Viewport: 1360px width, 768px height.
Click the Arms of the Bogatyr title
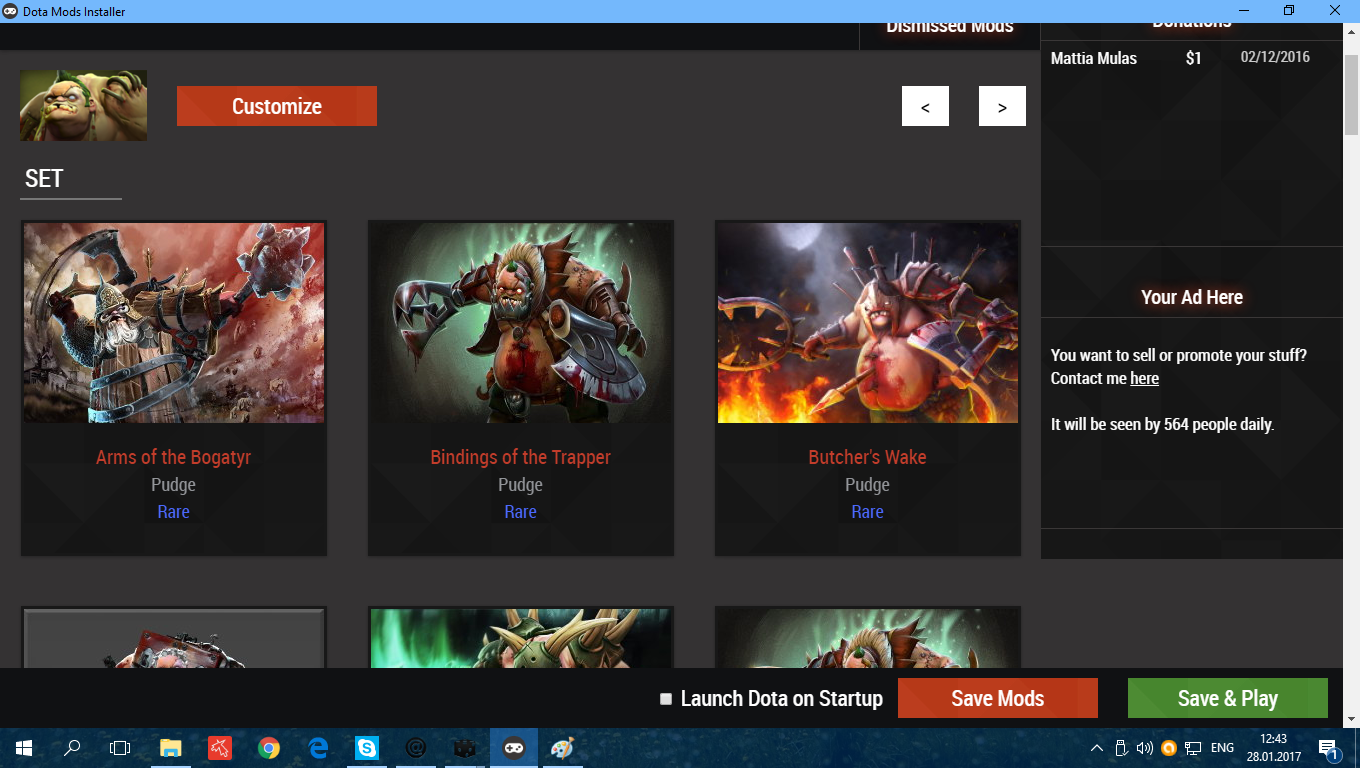pyautogui.click(x=174, y=457)
